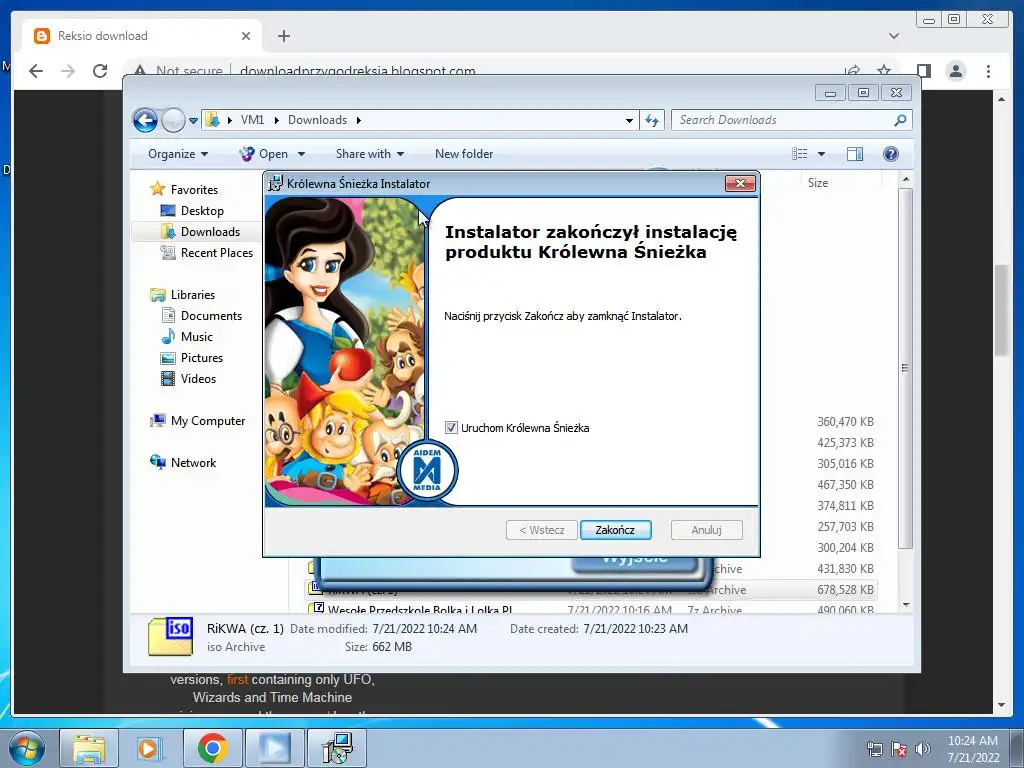Expand the Open button dropdown arrow
This screenshot has height=768, width=1024.
coord(301,154)
